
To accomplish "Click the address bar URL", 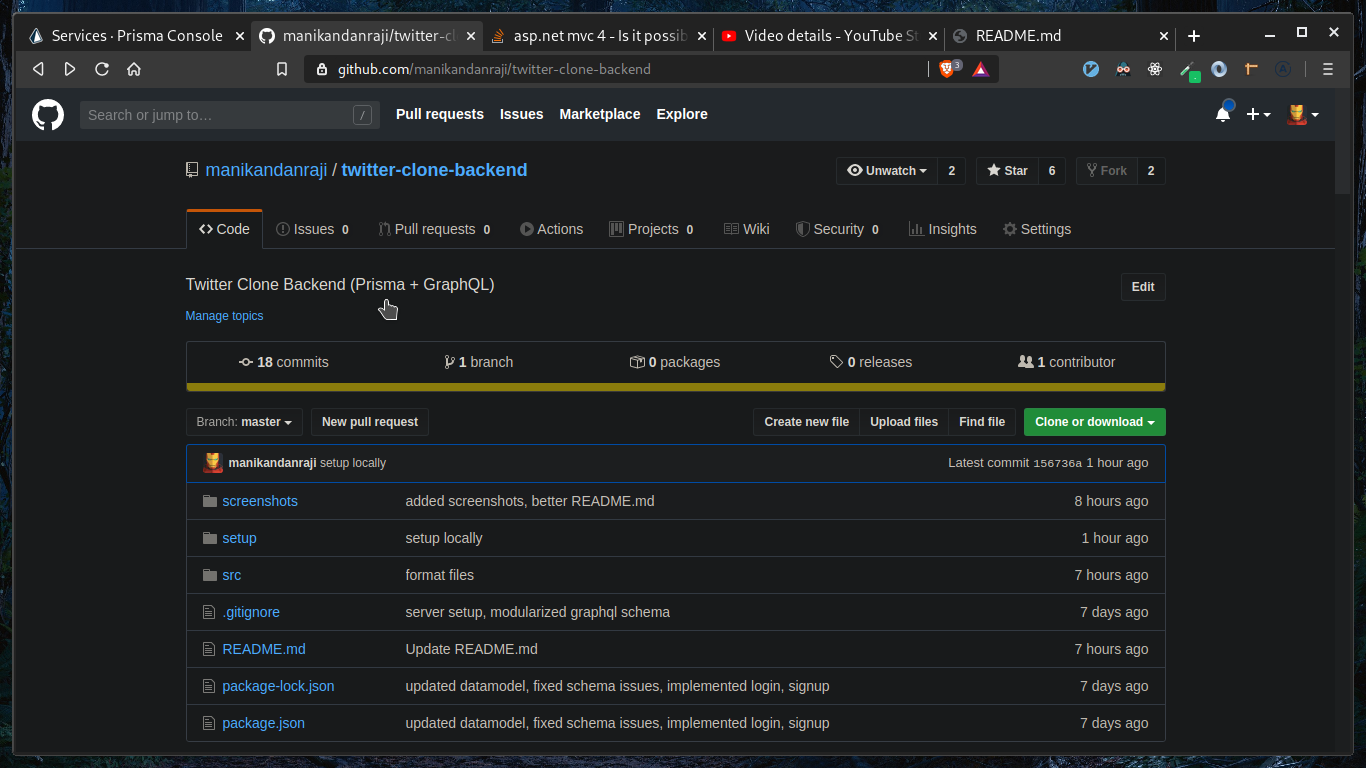I will pyautogui.click(x=494, y=69).
